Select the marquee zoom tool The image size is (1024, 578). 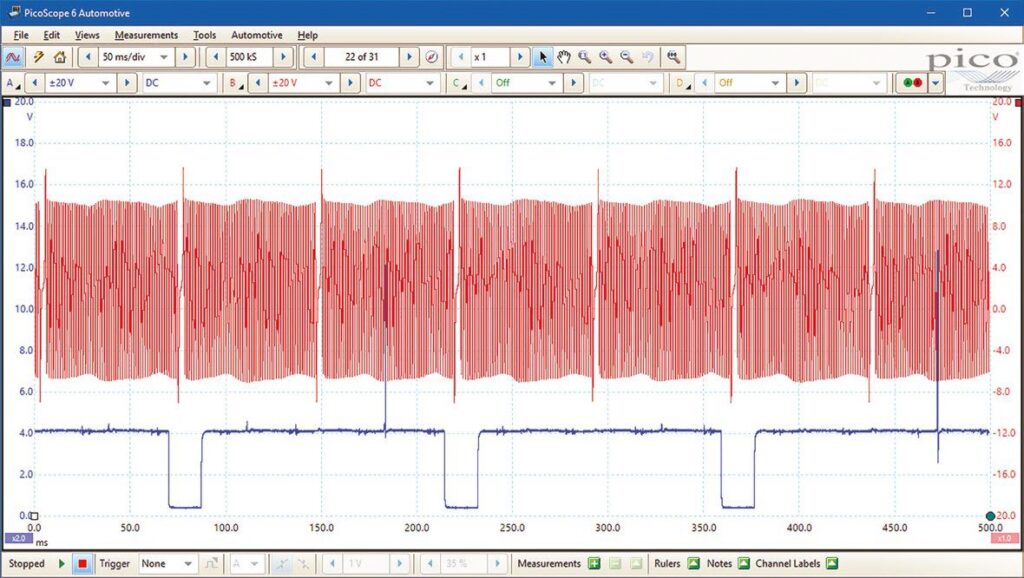click(x=584, y=56)
